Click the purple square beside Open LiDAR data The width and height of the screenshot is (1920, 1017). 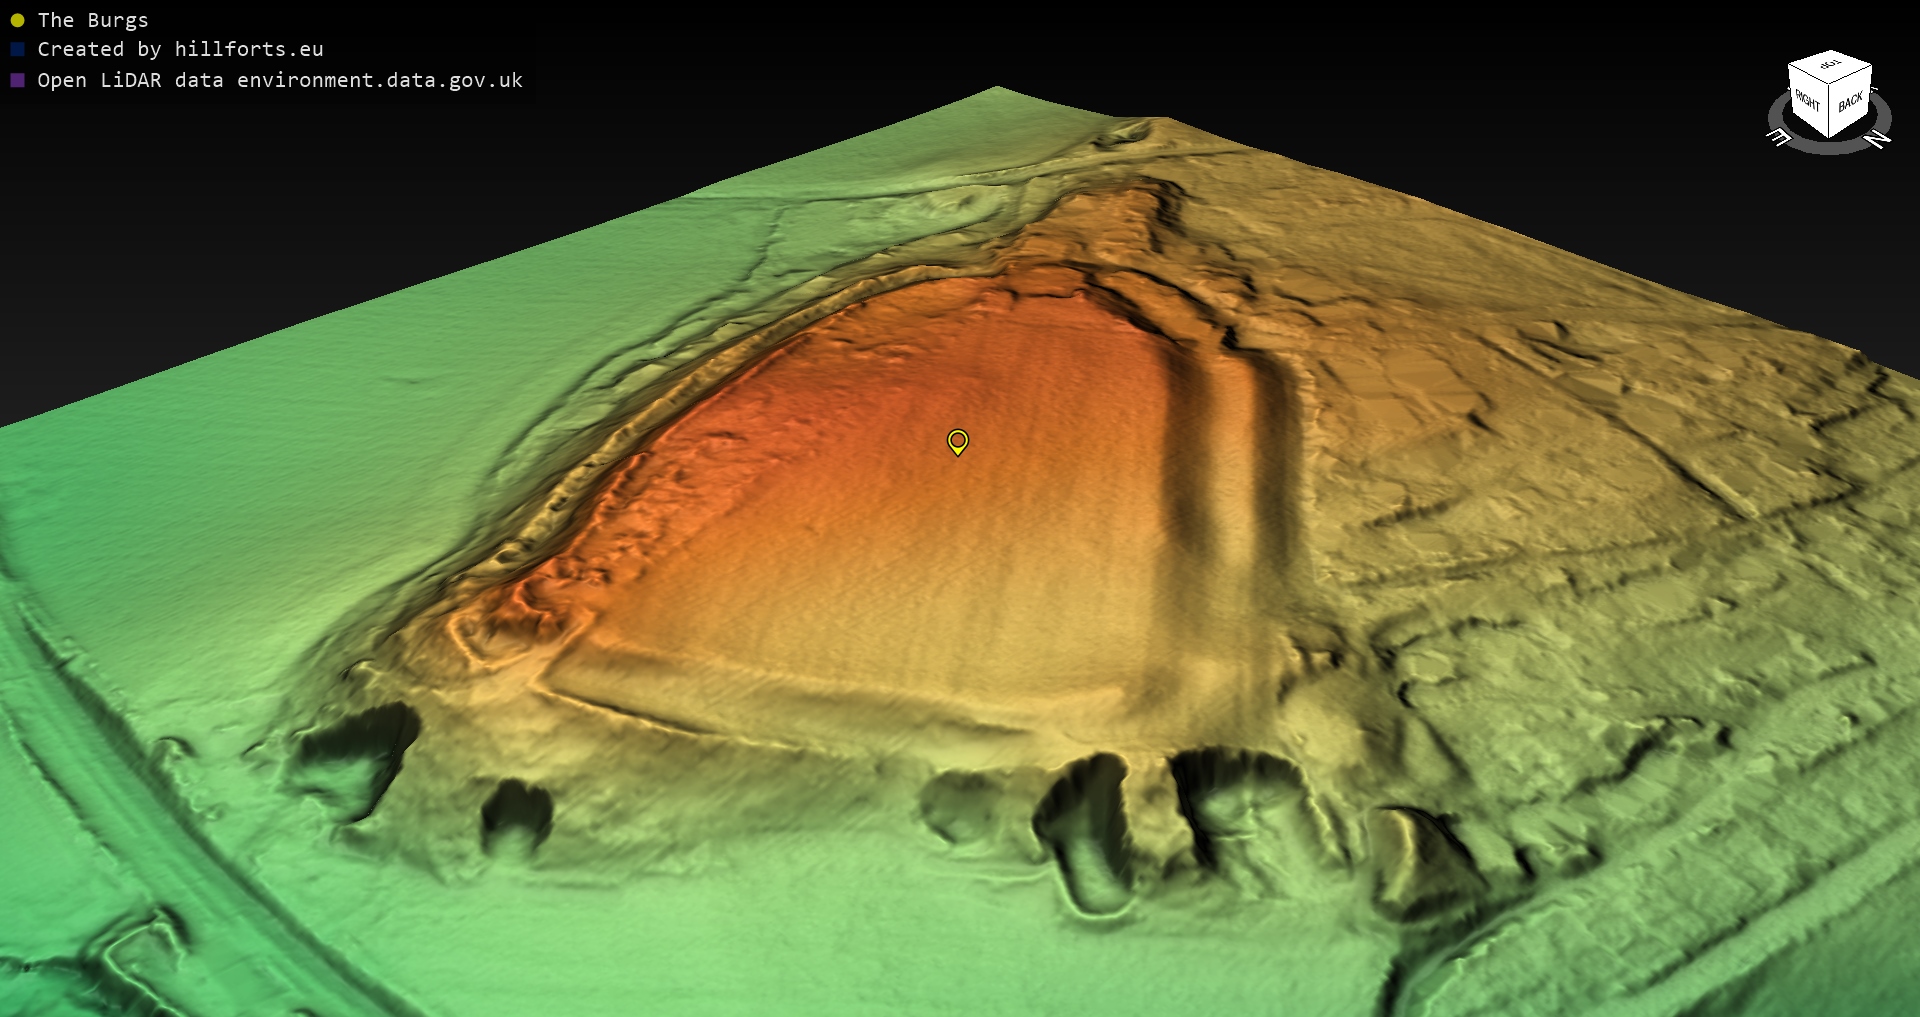[17, 80]
